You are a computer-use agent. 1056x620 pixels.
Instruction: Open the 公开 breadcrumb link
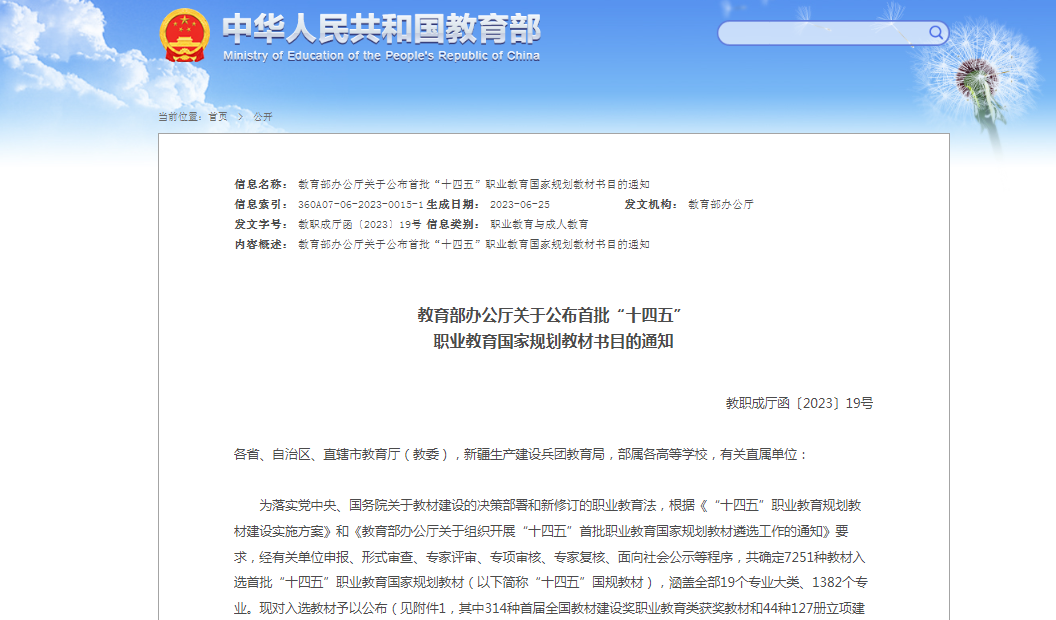tap(262, 117)
